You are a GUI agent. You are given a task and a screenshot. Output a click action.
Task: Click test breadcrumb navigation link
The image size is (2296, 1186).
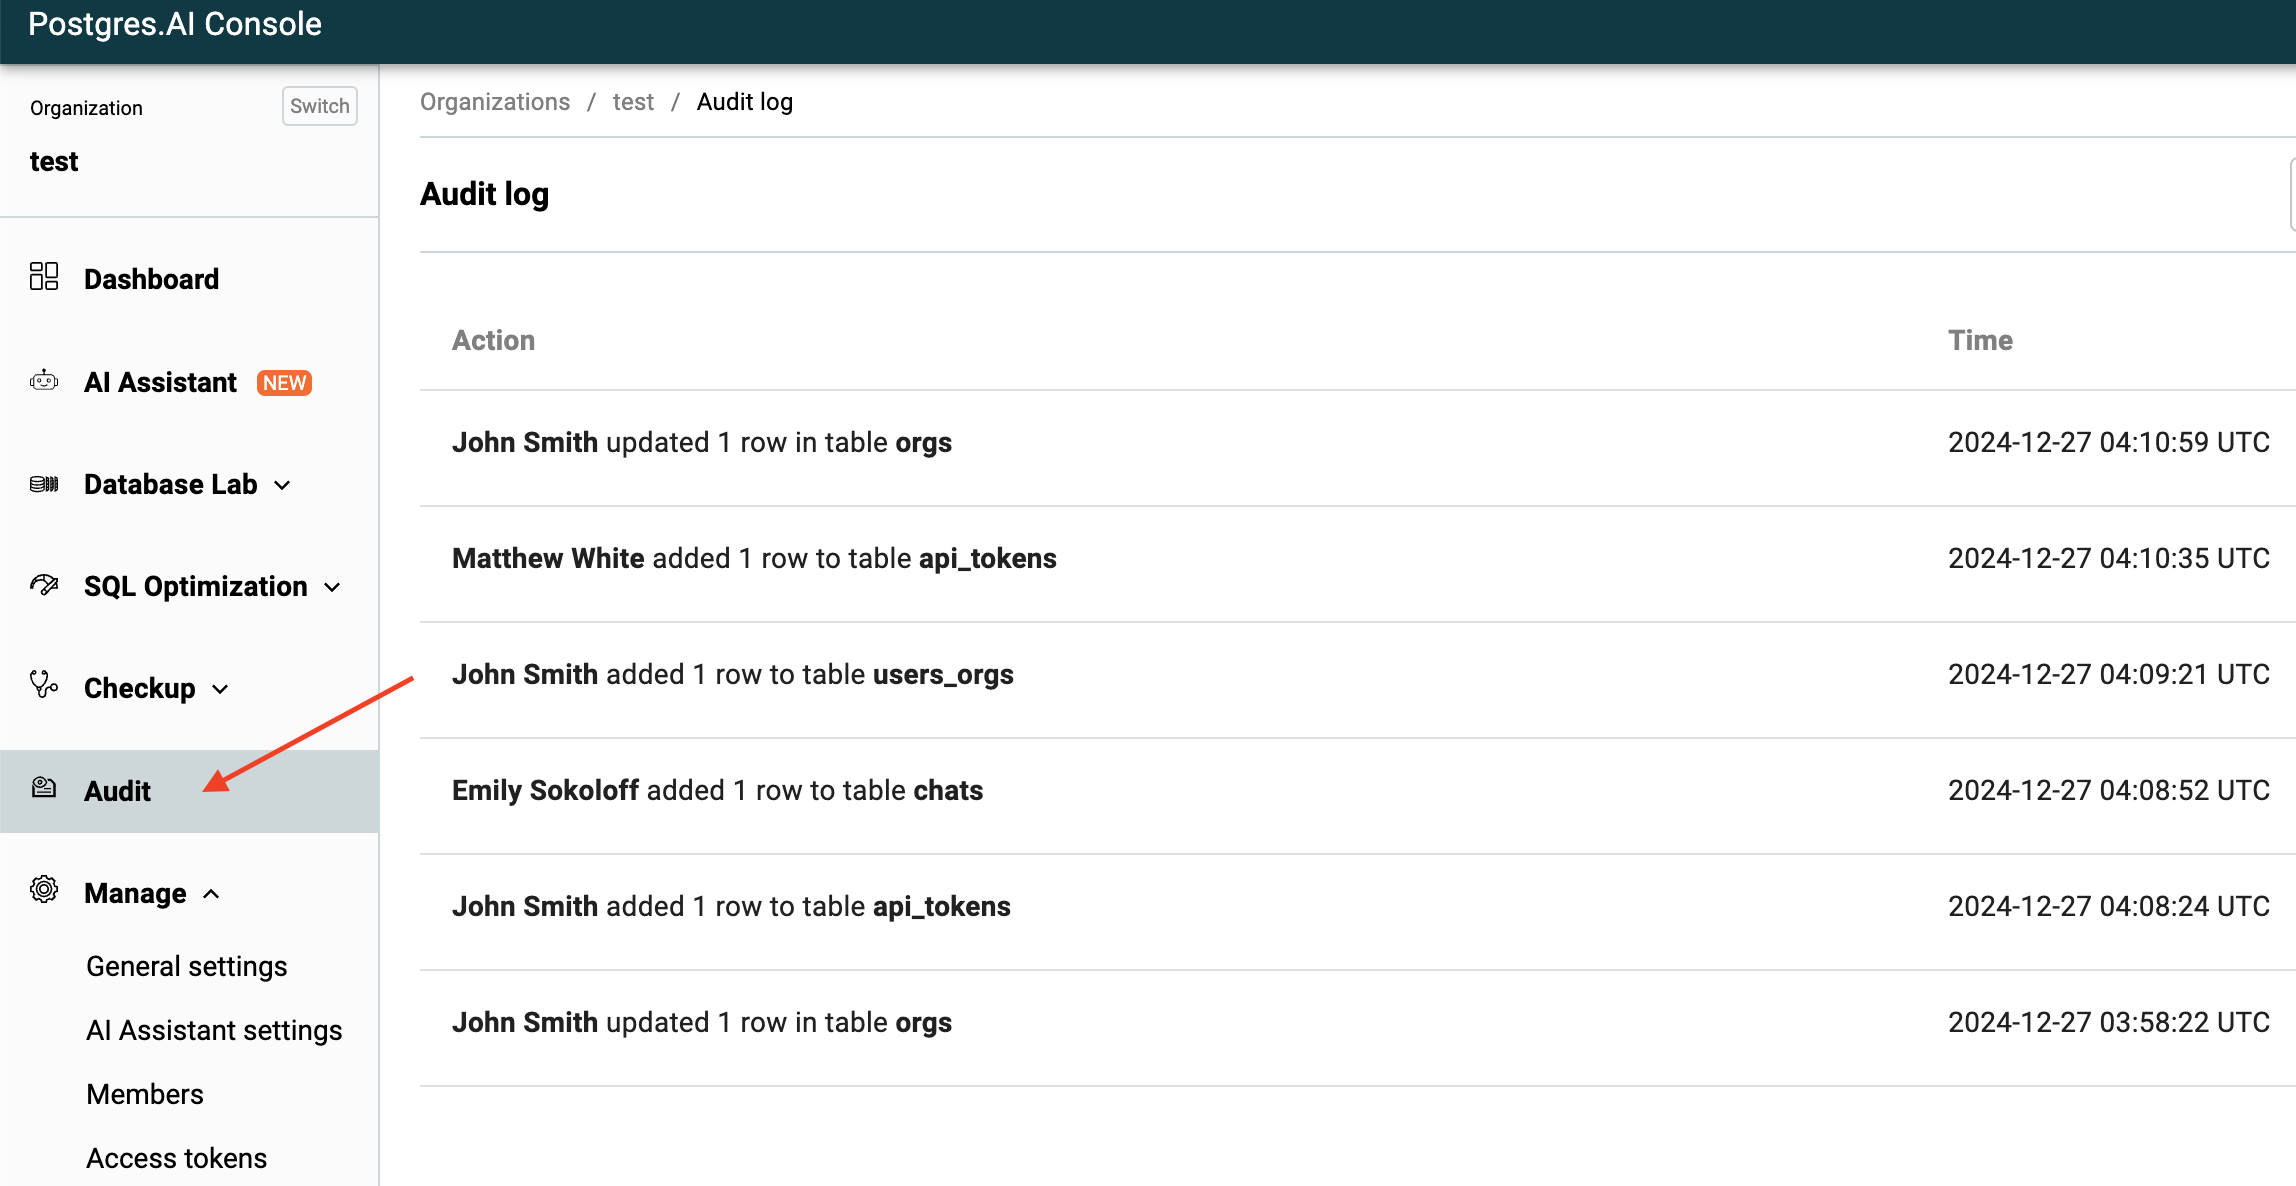tap(632, 101)
